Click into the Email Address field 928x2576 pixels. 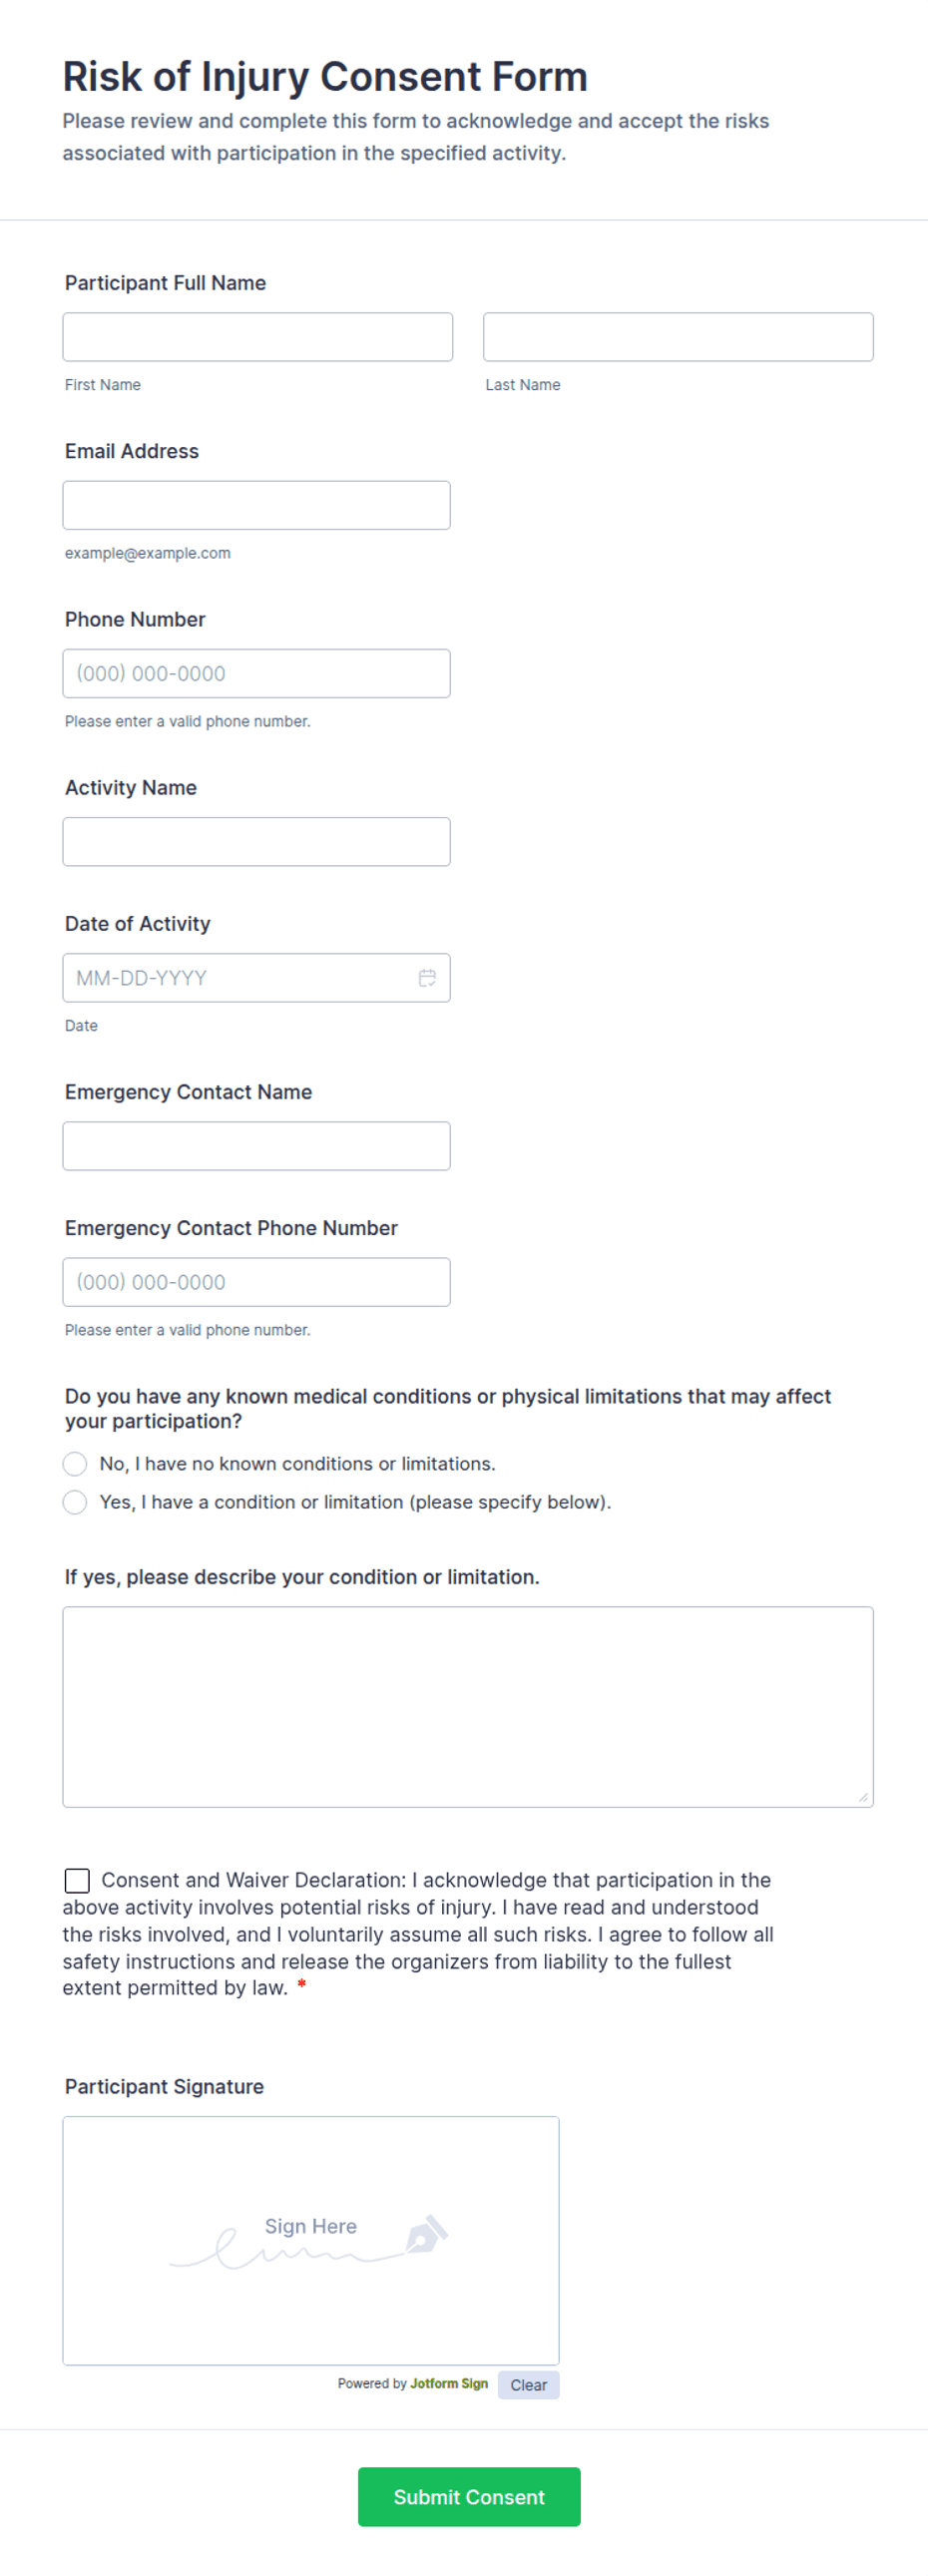click(x=257, y=505)
